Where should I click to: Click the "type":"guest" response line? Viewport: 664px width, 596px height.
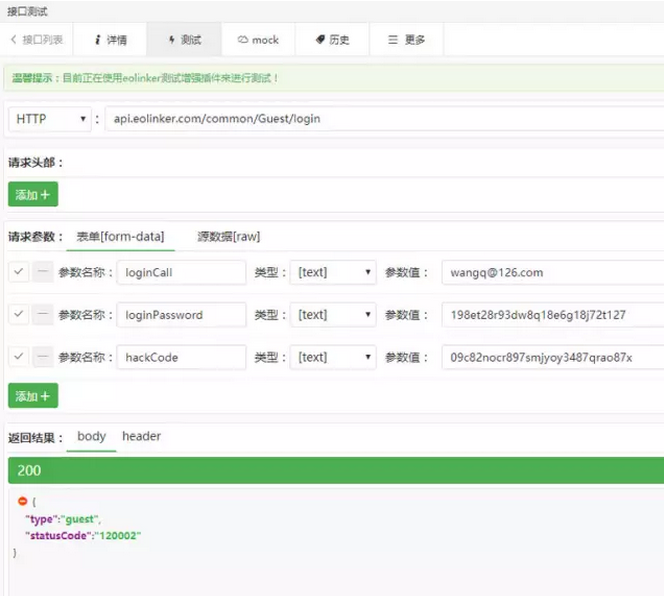[63, 519]
